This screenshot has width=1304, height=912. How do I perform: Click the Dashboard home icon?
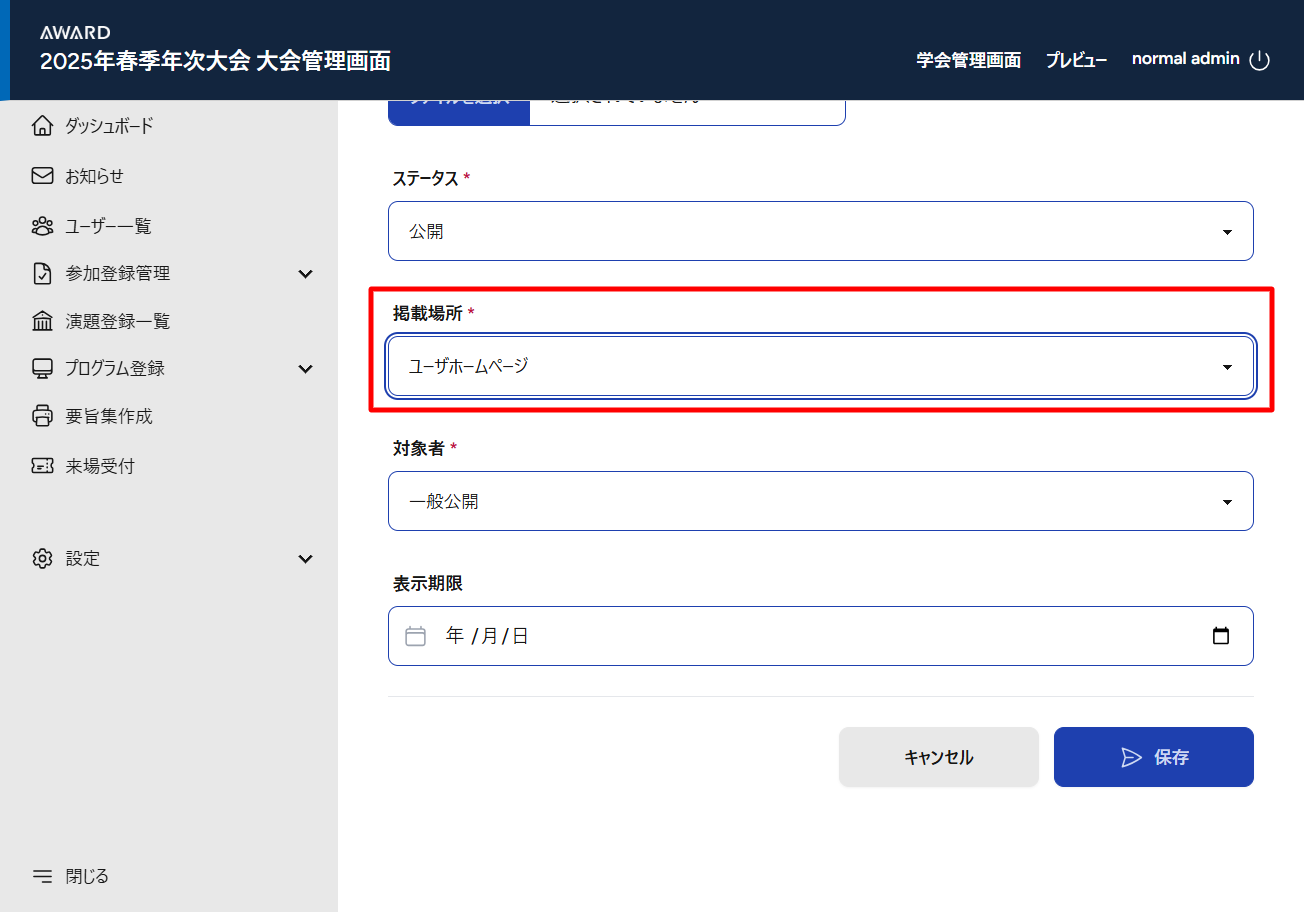point(42,126)
